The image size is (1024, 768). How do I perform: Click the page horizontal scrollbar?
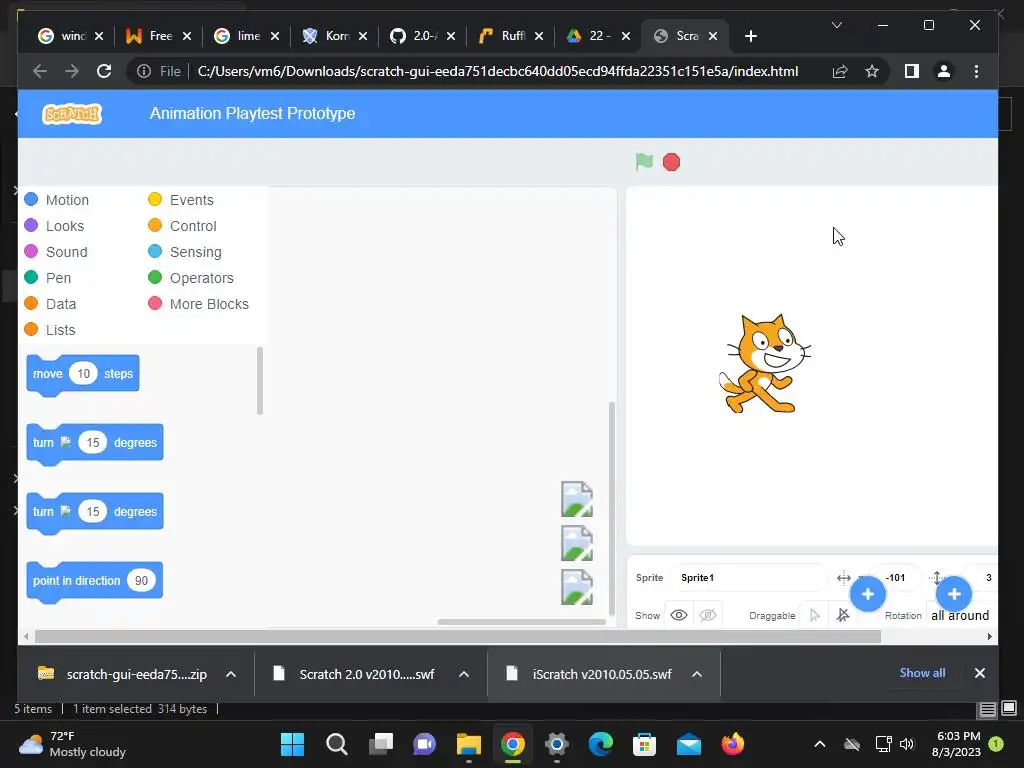pos(457,636)
